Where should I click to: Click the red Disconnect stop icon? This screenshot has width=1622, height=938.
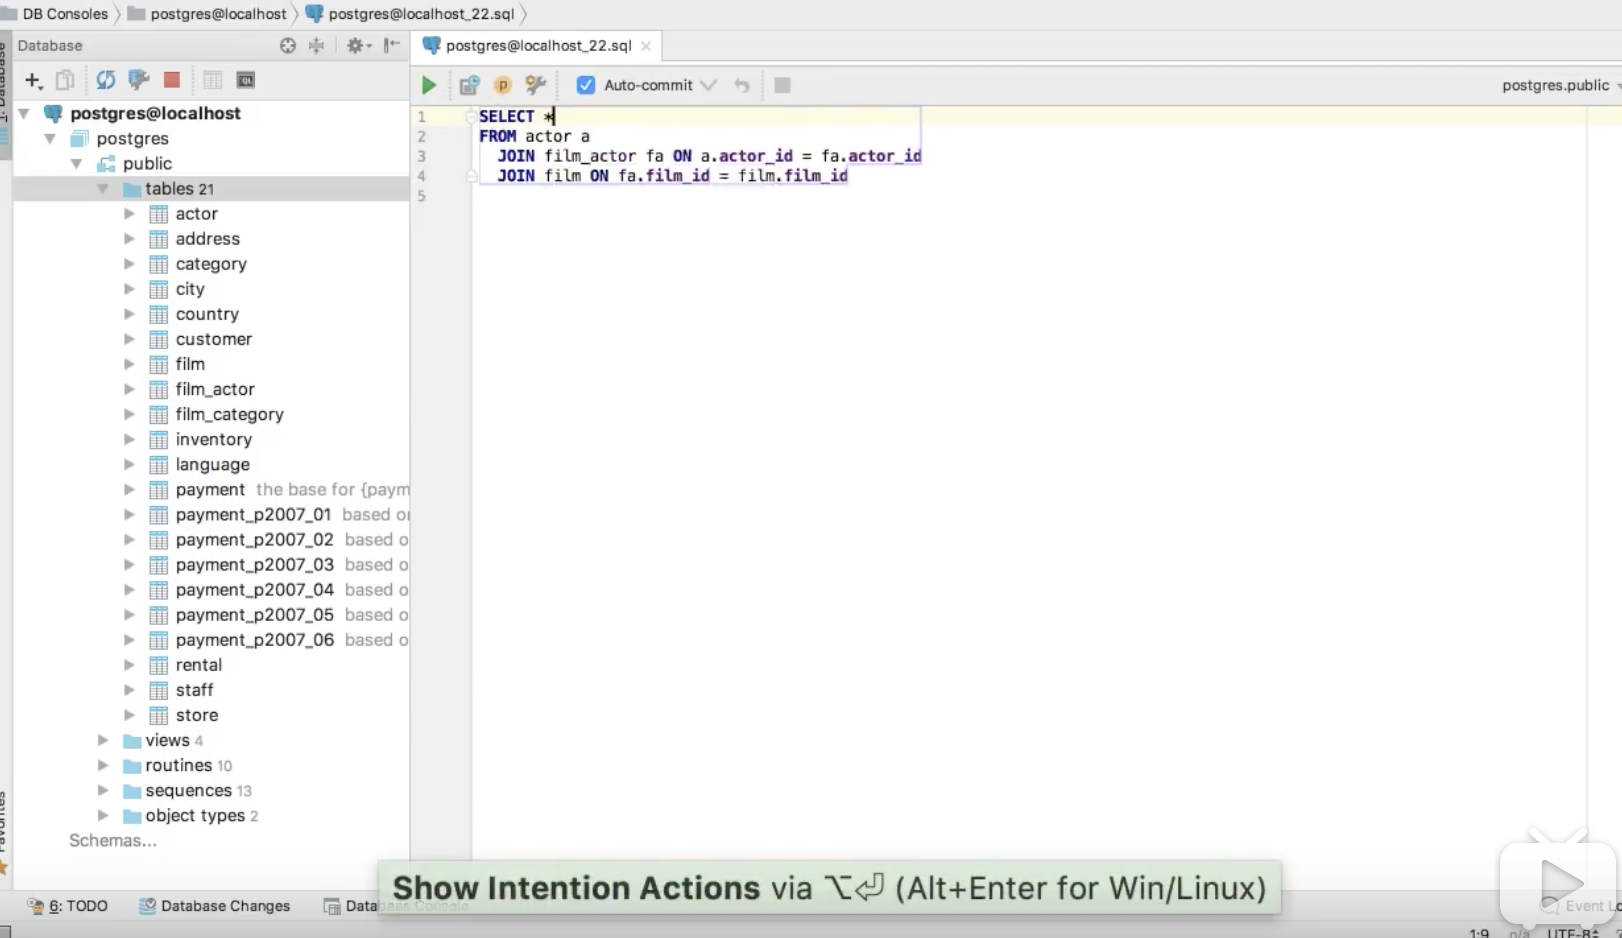point(172,80)
